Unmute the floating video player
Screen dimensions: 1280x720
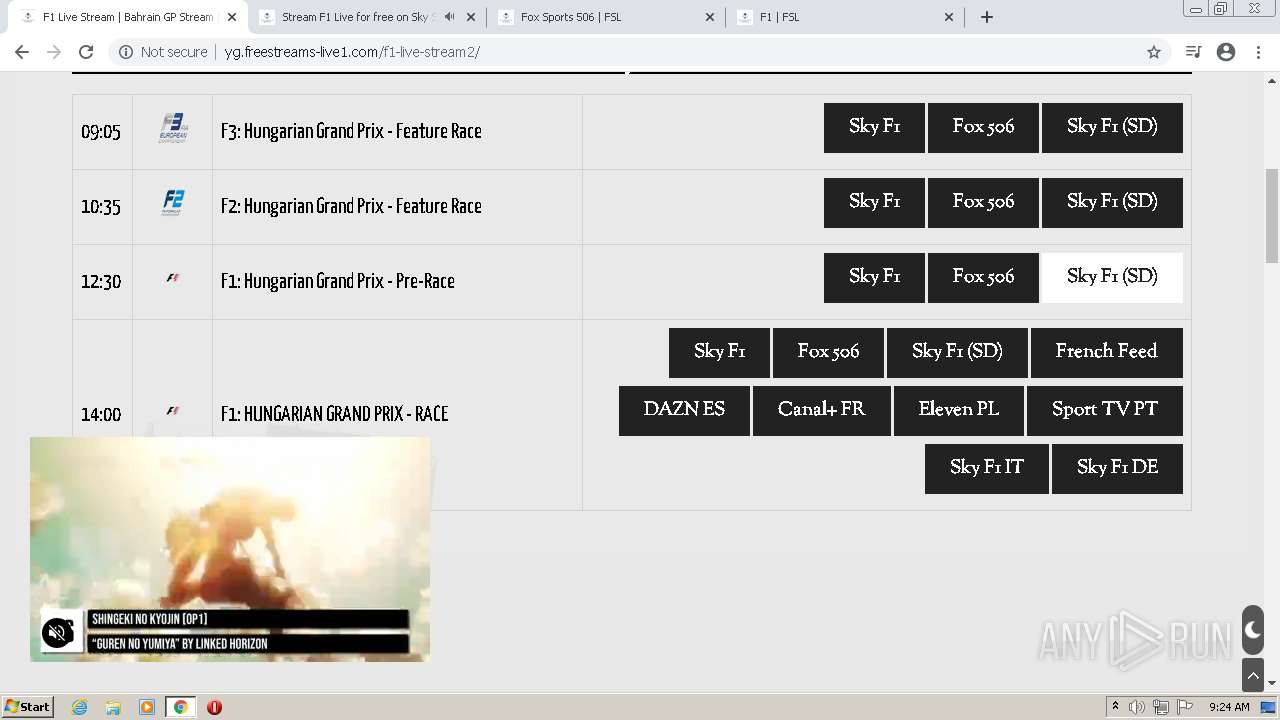[x=58, y=632]
